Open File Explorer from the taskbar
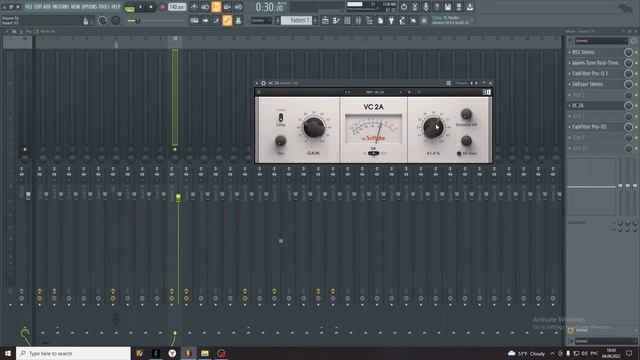Viewport: 640px width, 360px height. click(x=205, y=353)
